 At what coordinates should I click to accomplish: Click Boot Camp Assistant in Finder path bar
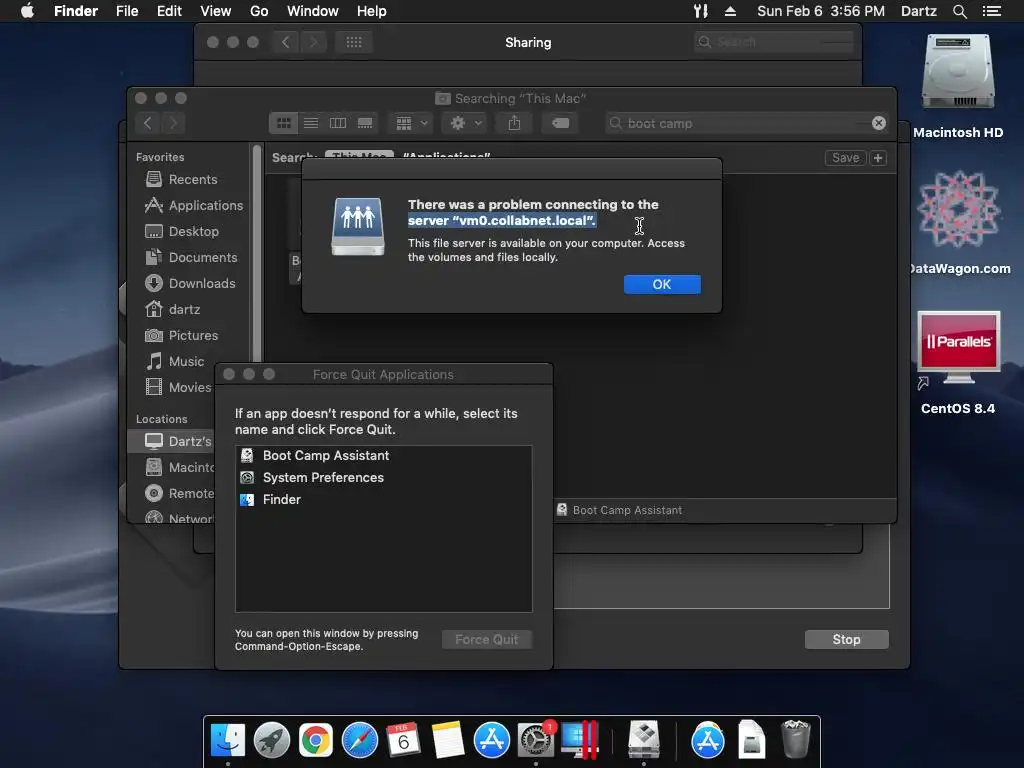[x=619, y=510]
